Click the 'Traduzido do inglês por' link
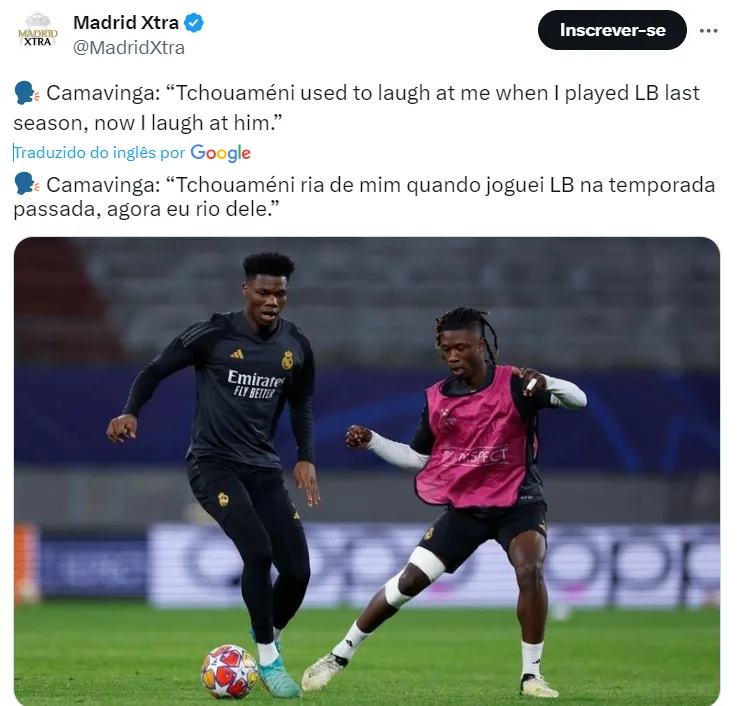This screenshot has height=706, width=741. (99, 153)
